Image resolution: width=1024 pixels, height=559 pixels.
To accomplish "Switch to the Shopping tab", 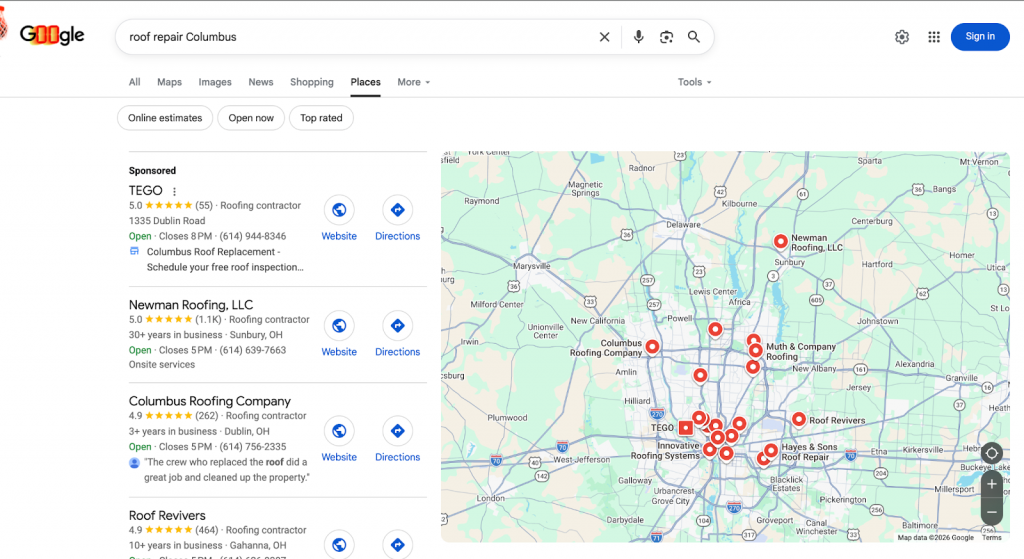I will point(312,82).
